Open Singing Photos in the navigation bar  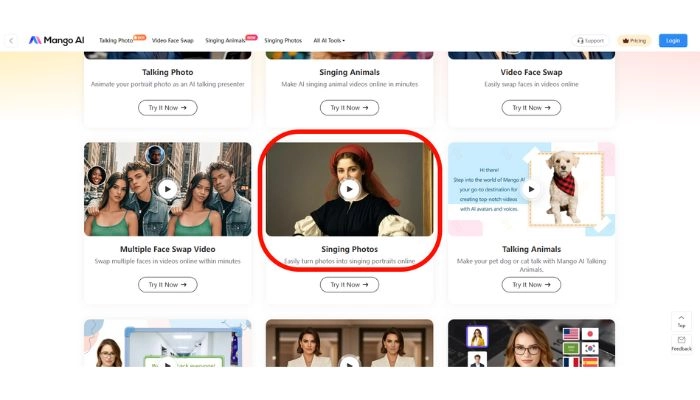[x=283, y=40]
